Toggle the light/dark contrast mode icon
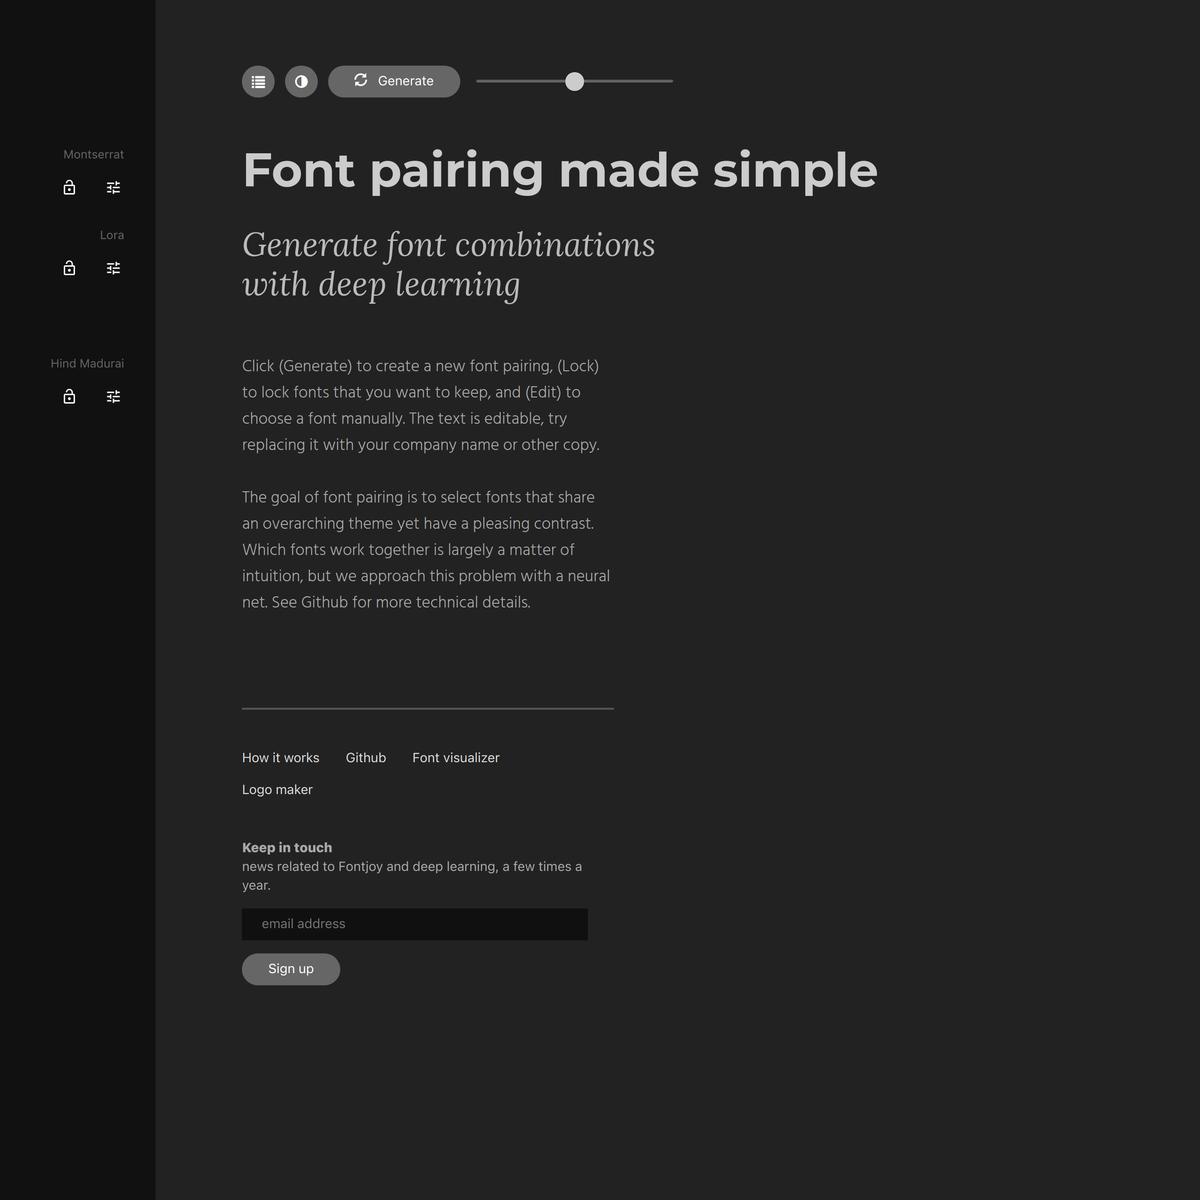Screen dimensions: 1200x1200 tap(301, 82)
